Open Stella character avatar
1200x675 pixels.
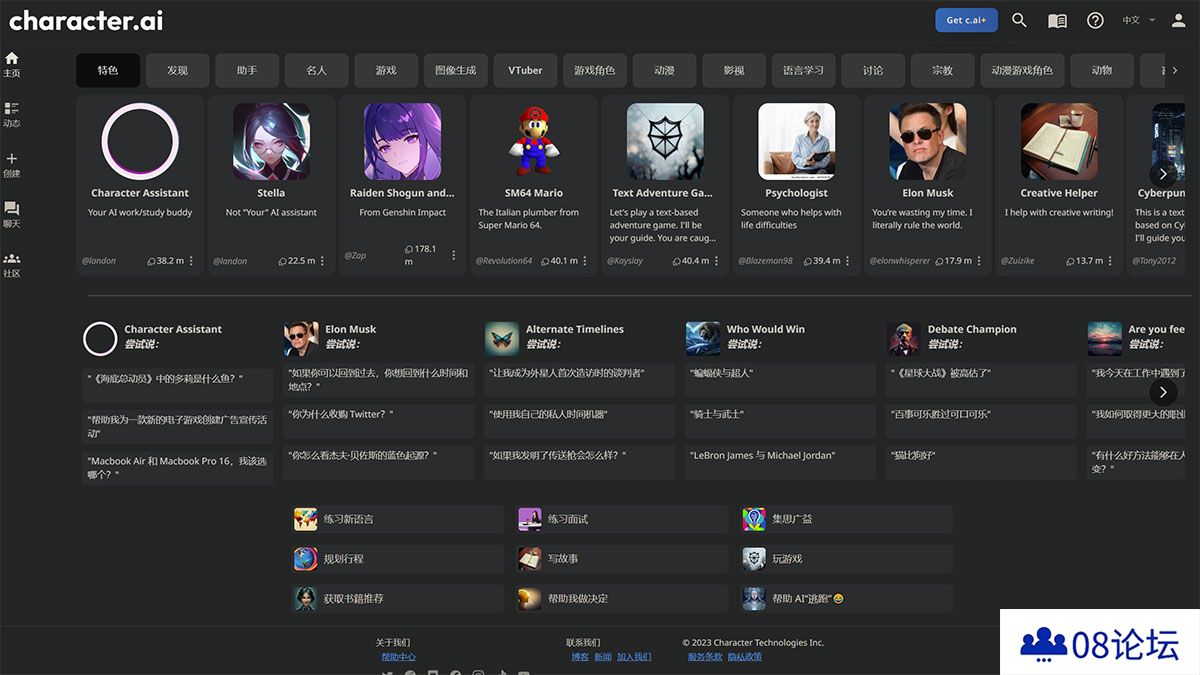(x=271, y=142)
